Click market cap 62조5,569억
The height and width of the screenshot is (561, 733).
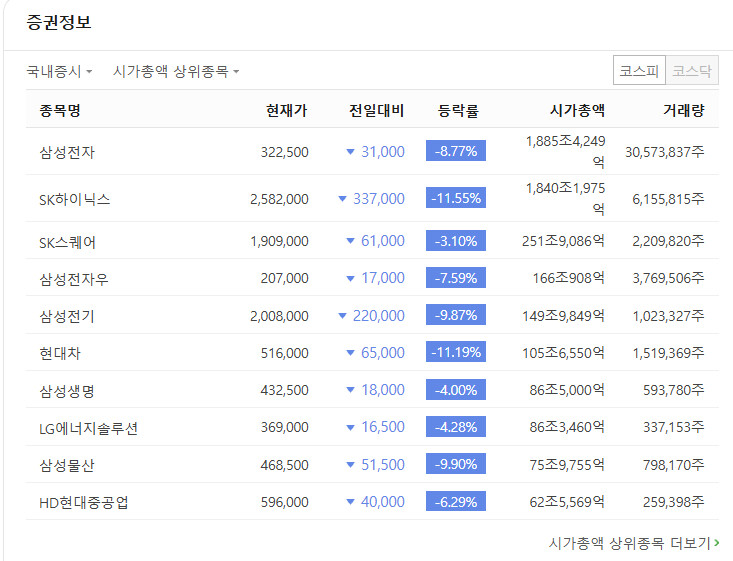[x=567, y=502]
